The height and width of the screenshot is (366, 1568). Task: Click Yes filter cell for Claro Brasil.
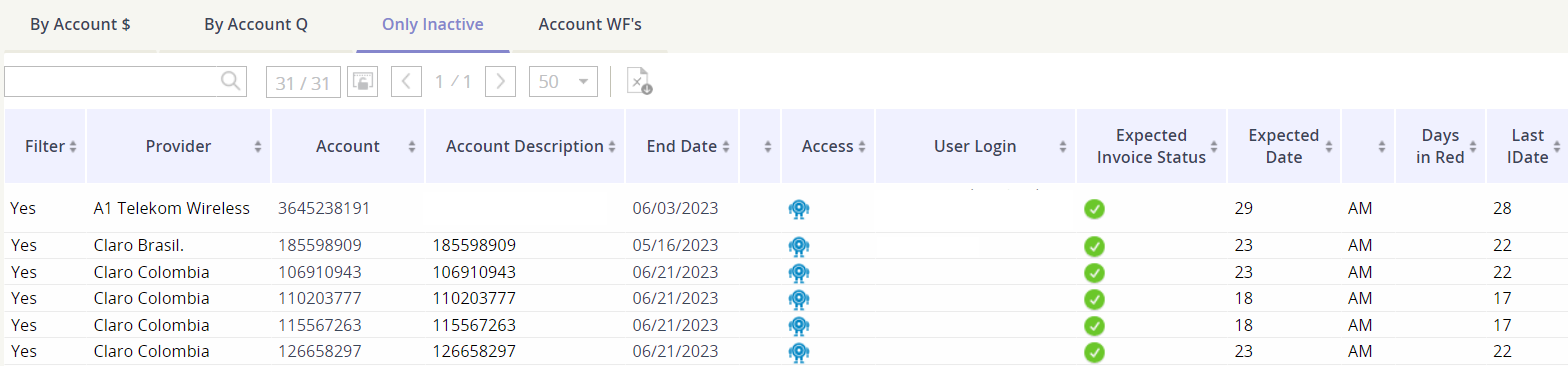click(x=23, y=245)
